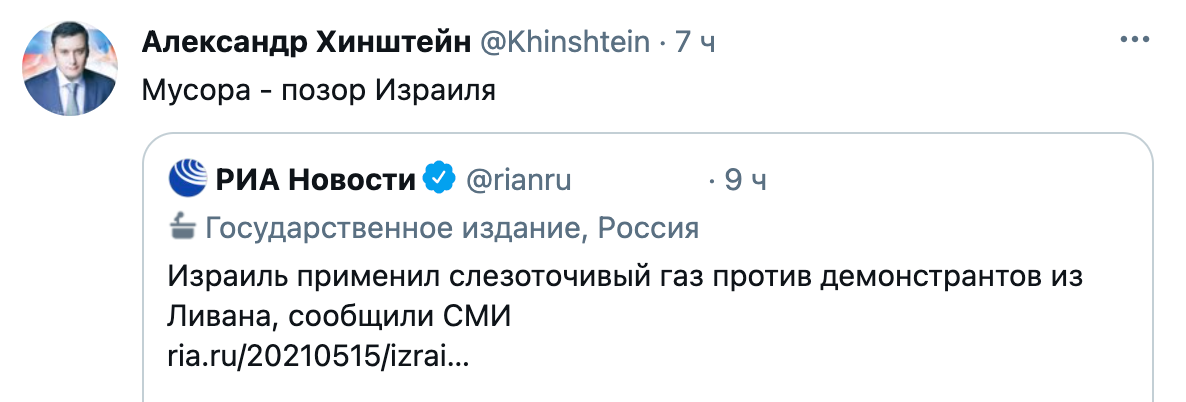Viewport: 1186px width, 402px height.
Task: Click the "Государственное издание, Россия" label
Action: coord(451,228)
